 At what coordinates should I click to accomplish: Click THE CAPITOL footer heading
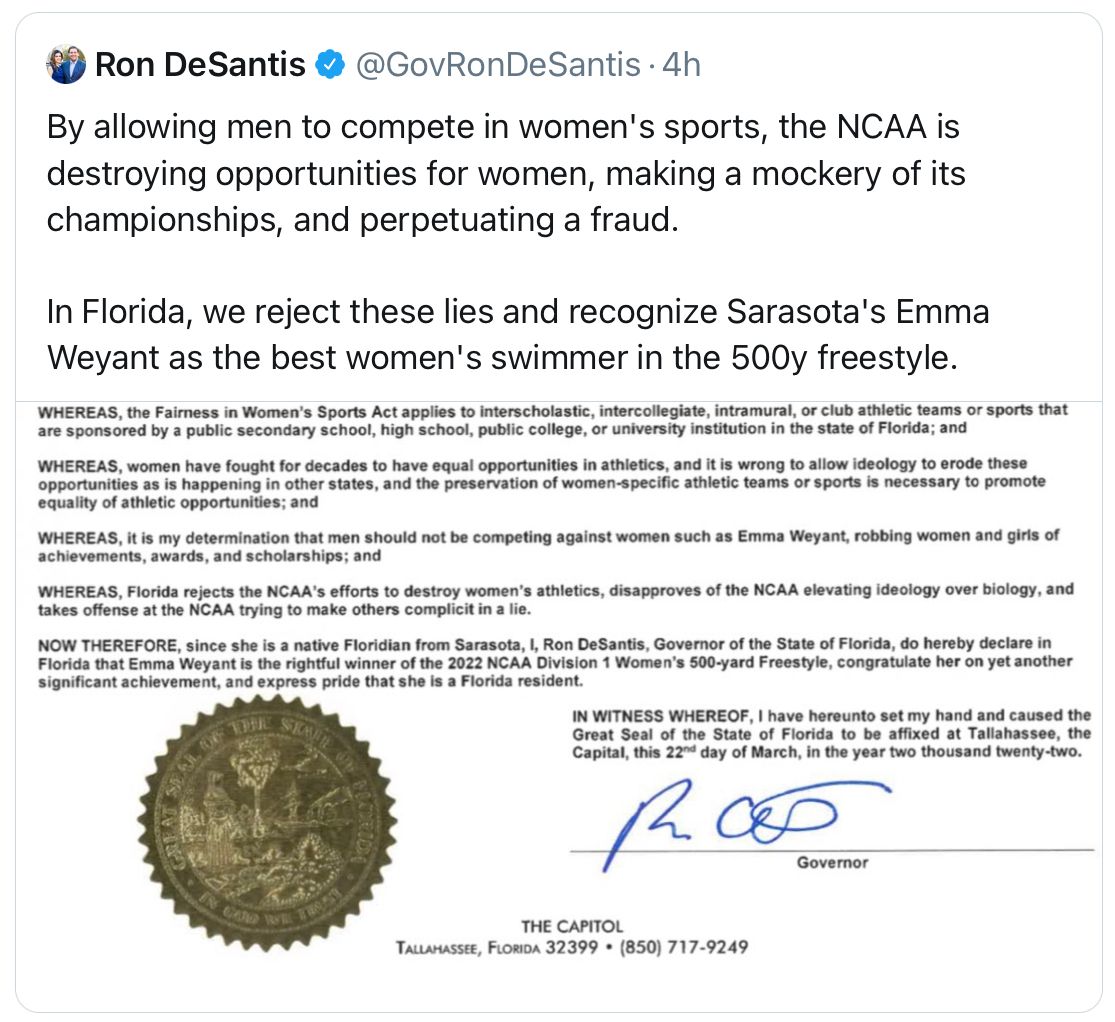572,927
